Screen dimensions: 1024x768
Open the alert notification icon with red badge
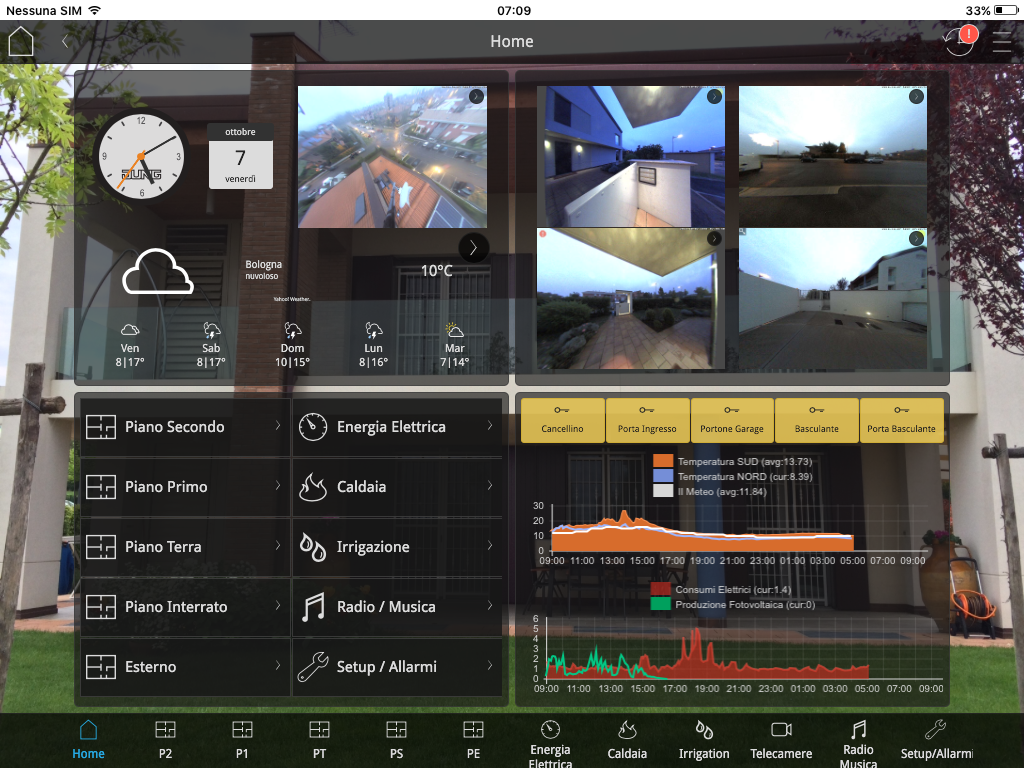coord(959,42)
